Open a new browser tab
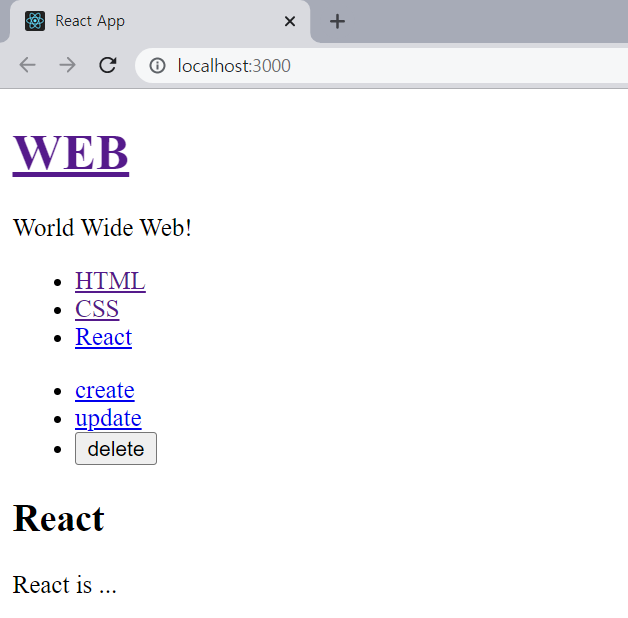 tap(337, 21)
